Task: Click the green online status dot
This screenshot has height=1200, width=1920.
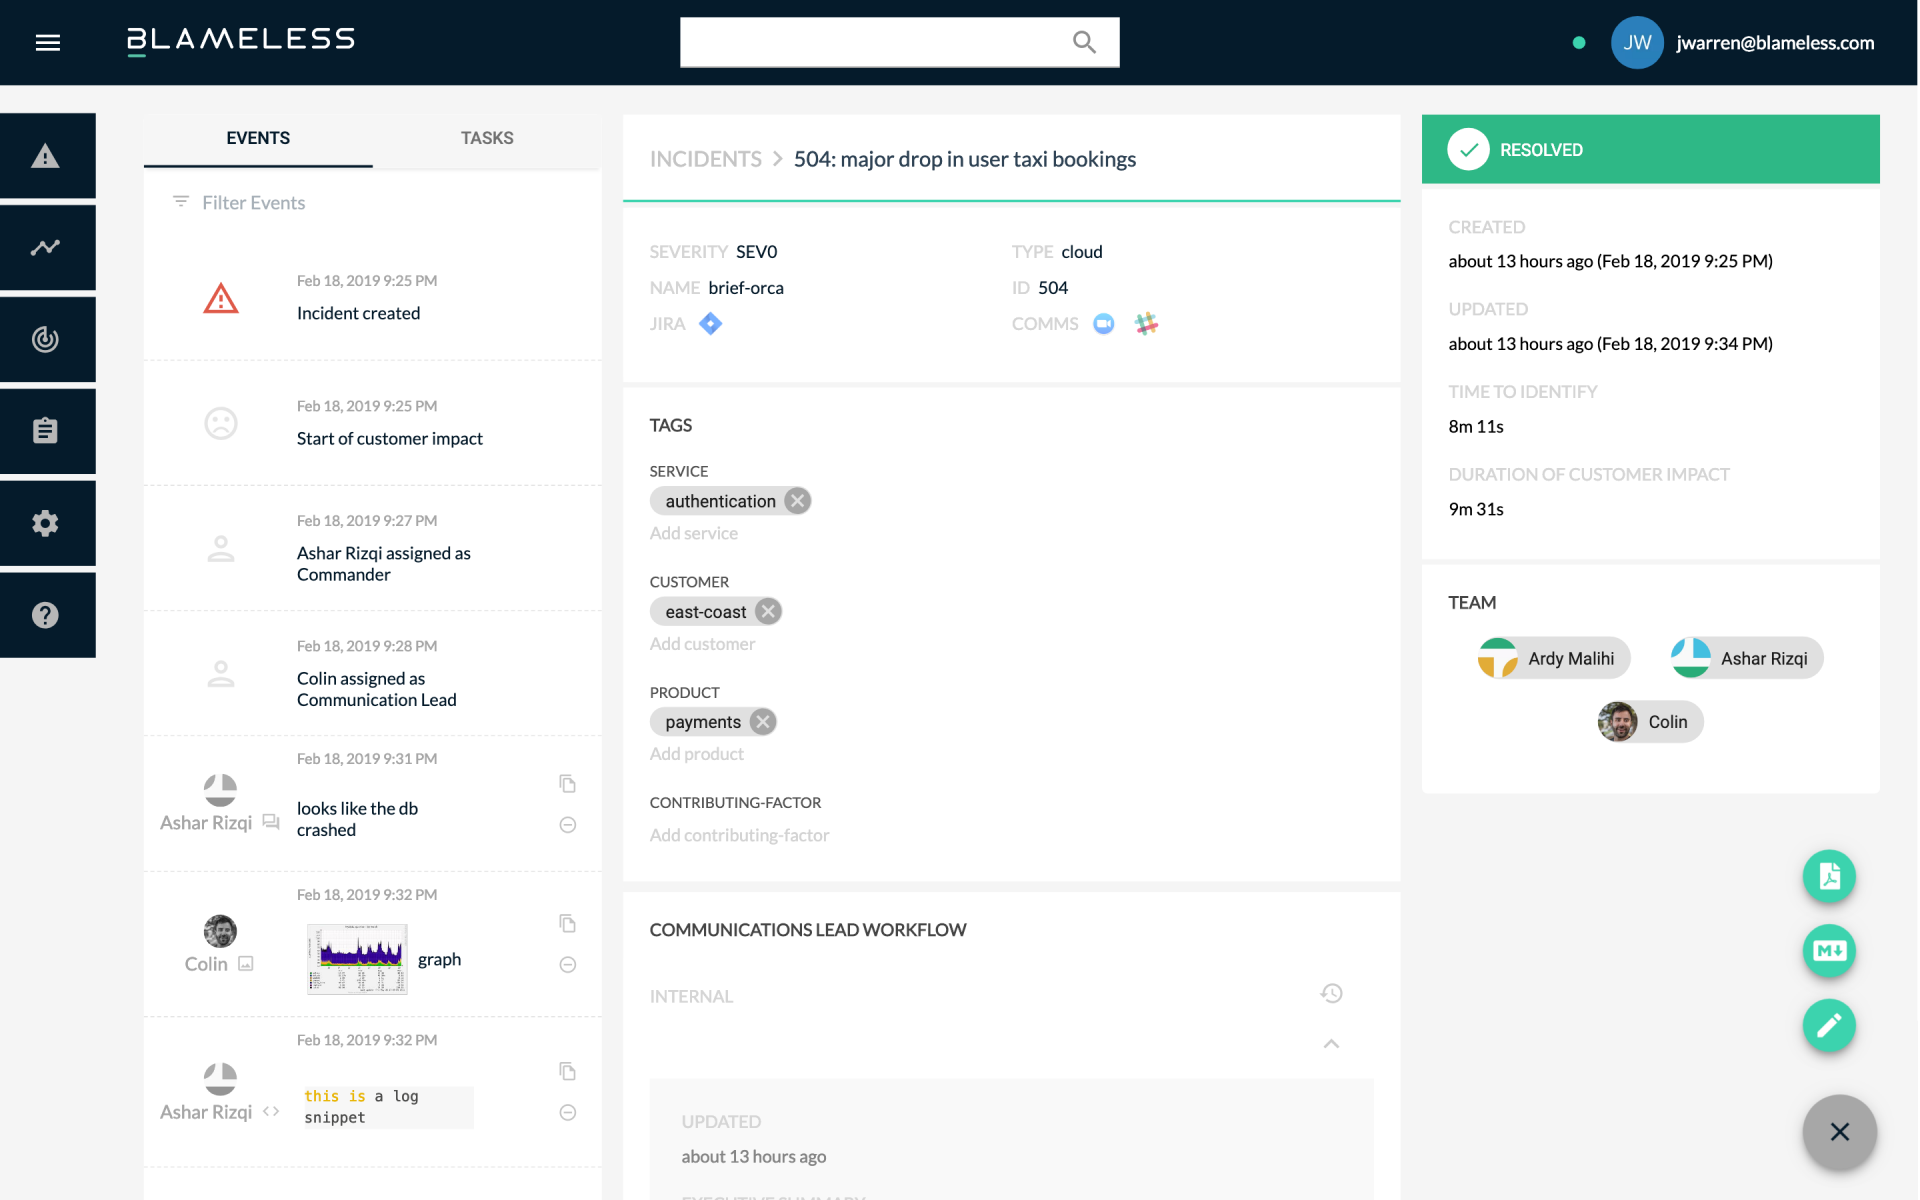Action: 1579,43
